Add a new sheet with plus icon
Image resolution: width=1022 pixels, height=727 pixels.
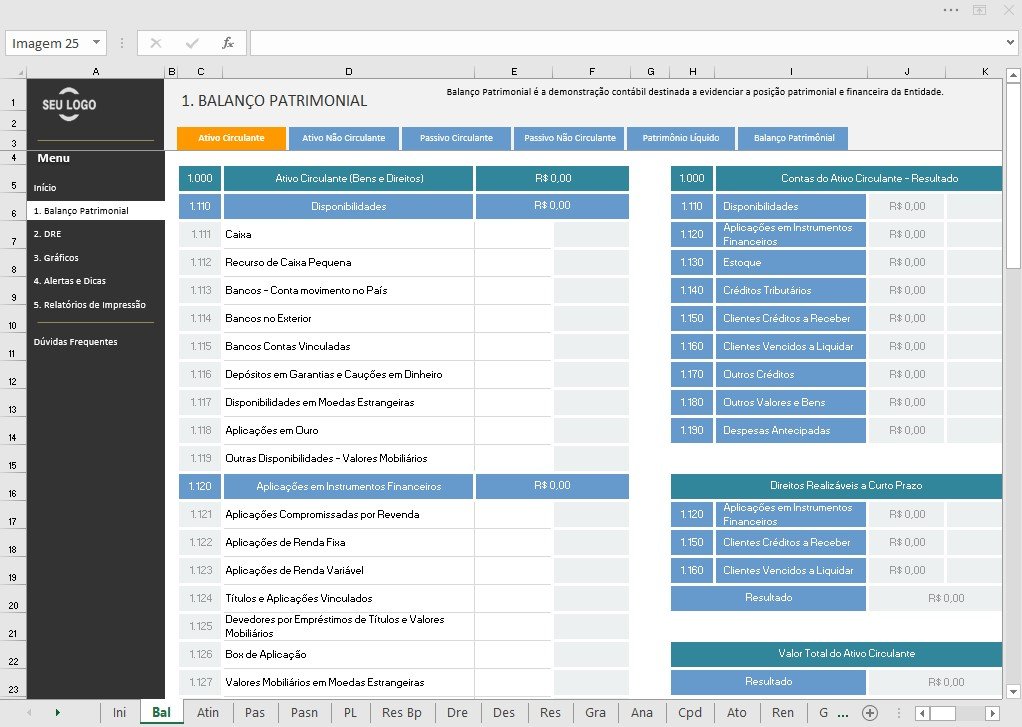click(869, 713)
